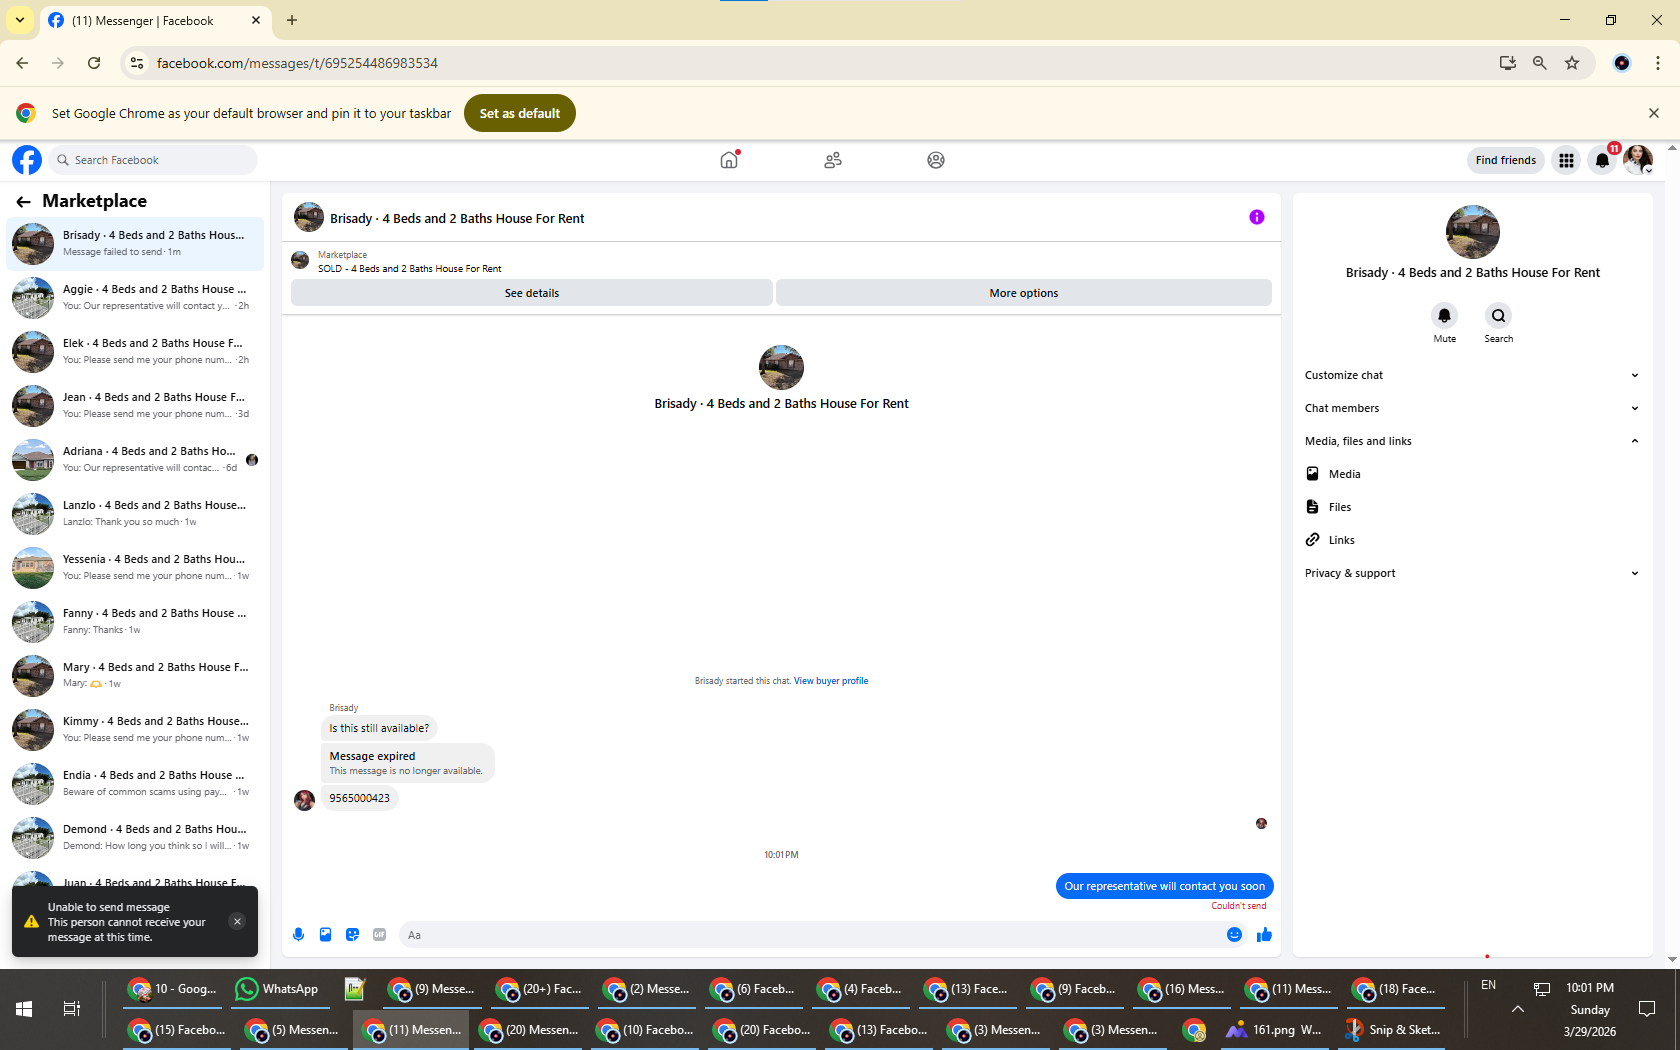Open the tab search dropdown arrow
This screenshot has width=1680, height=1050.
[20, 20]
